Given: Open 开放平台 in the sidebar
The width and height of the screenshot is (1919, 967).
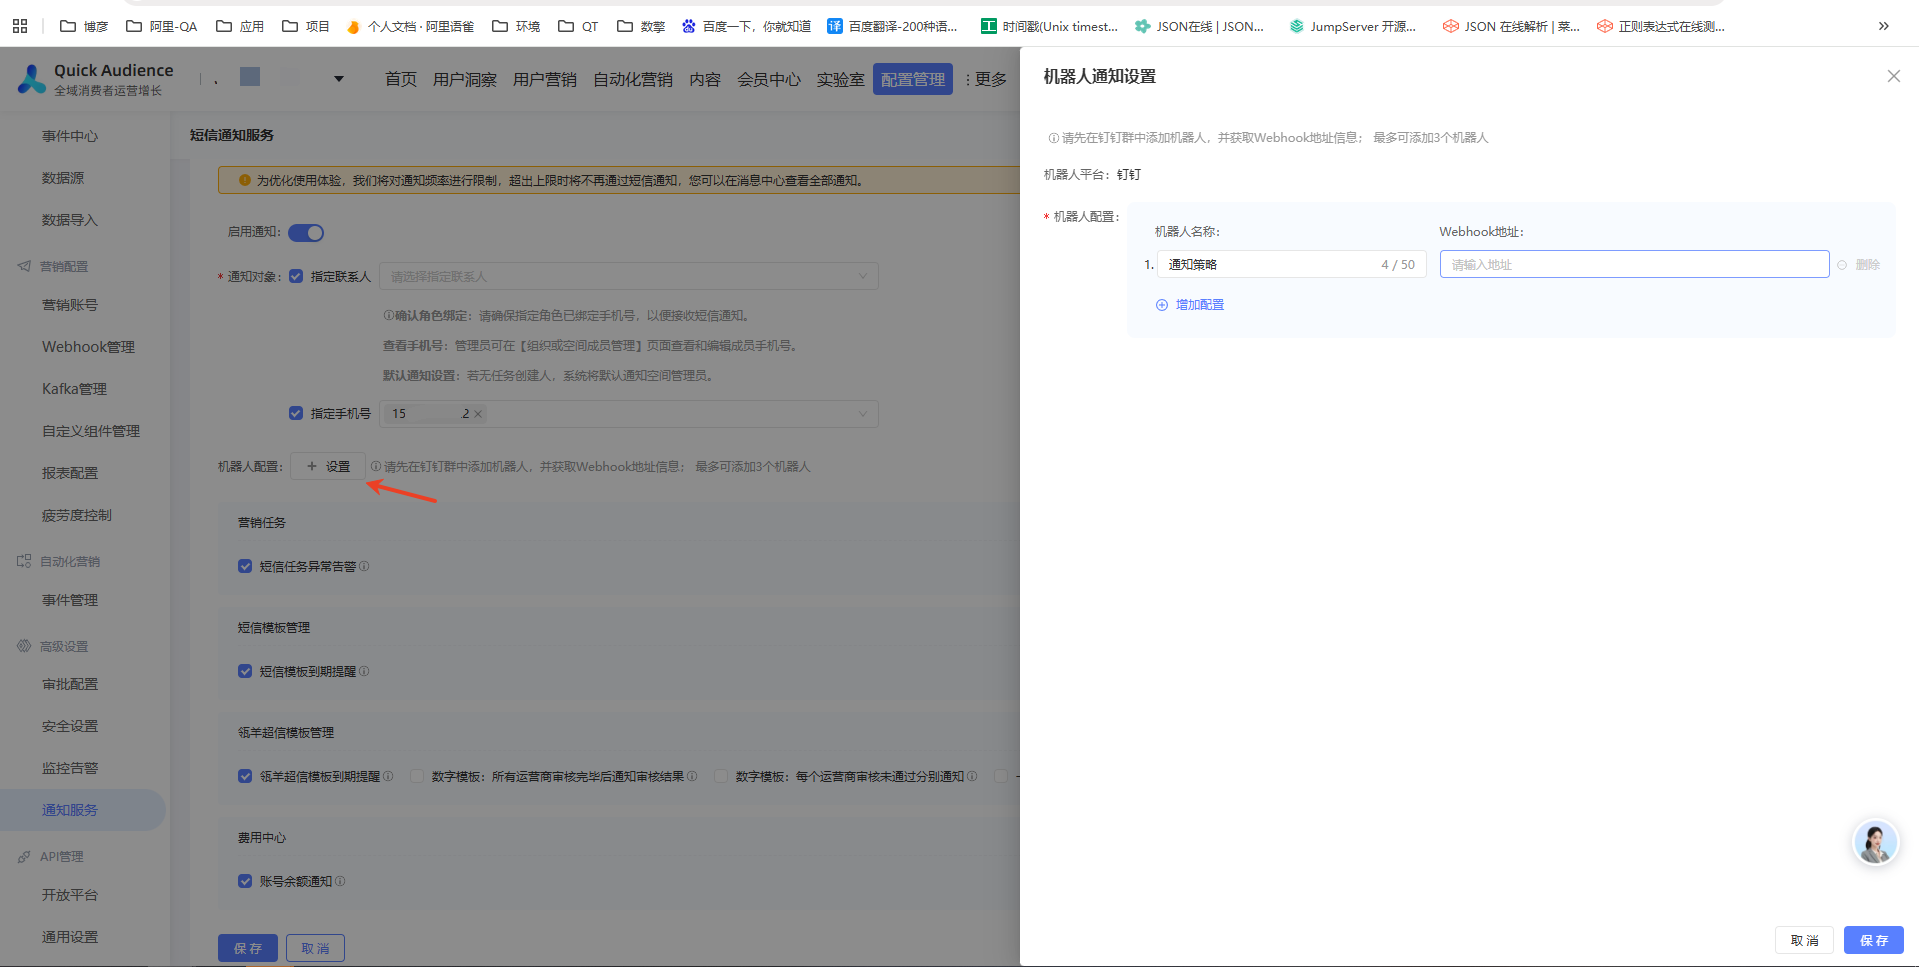Looking at the screenshot, I should coord(70,895).
